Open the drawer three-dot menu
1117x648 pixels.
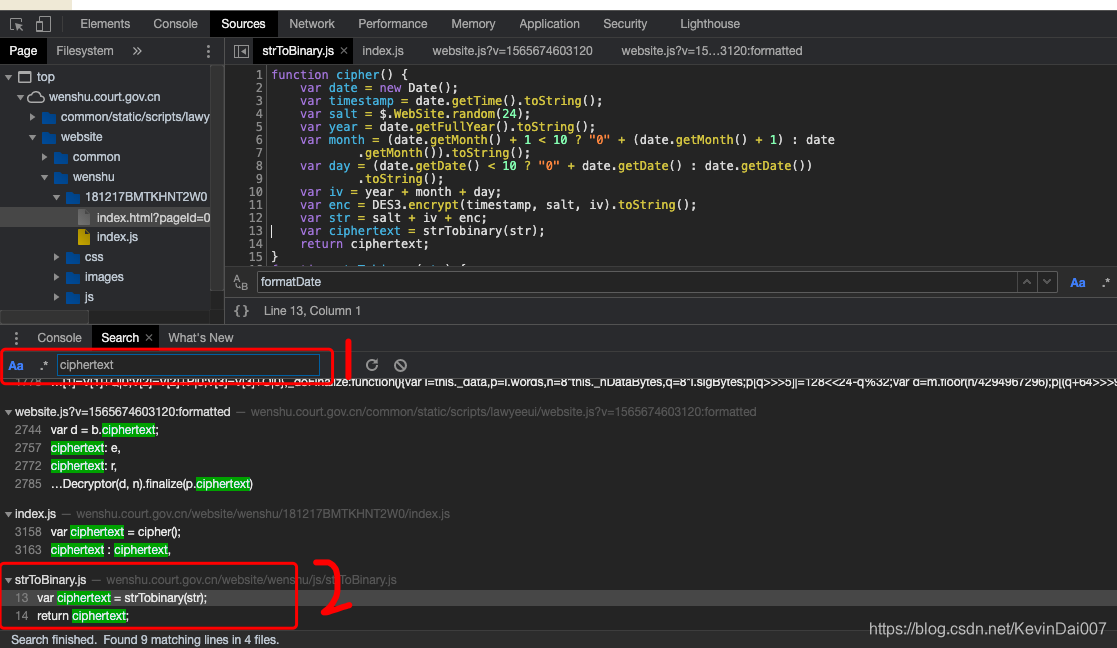[x=16, y=338]
